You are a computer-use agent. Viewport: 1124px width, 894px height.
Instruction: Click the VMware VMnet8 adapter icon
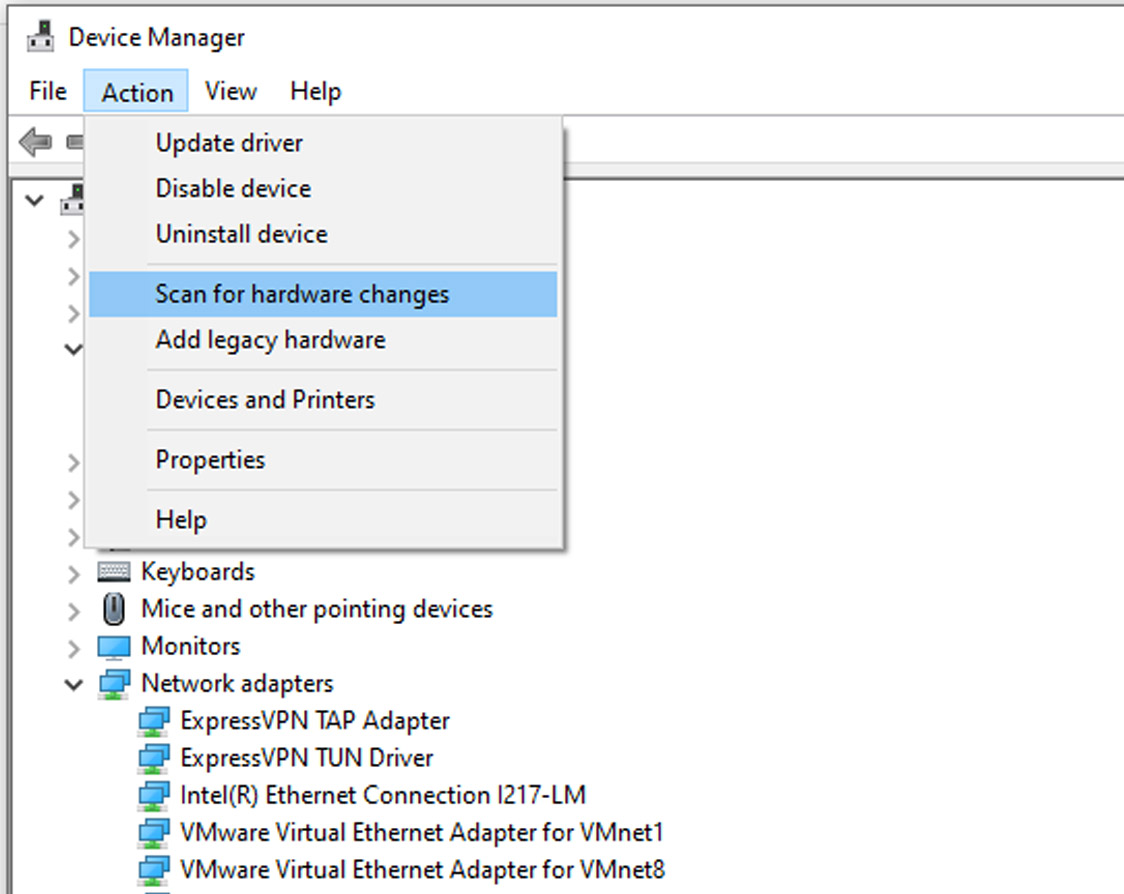(x=154, y=870)
